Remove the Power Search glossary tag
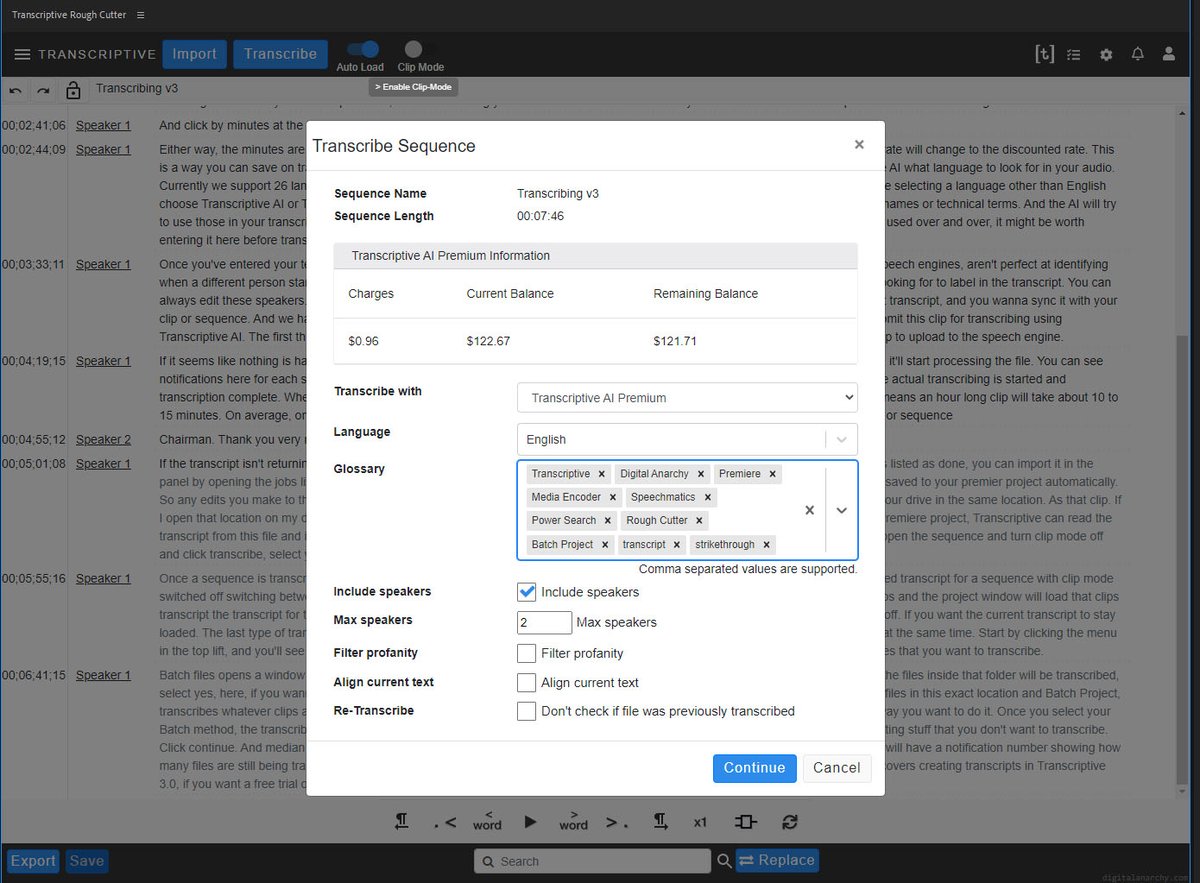Image resolution: width=1200 pixels, height=883 pixels. pos(607,520)
